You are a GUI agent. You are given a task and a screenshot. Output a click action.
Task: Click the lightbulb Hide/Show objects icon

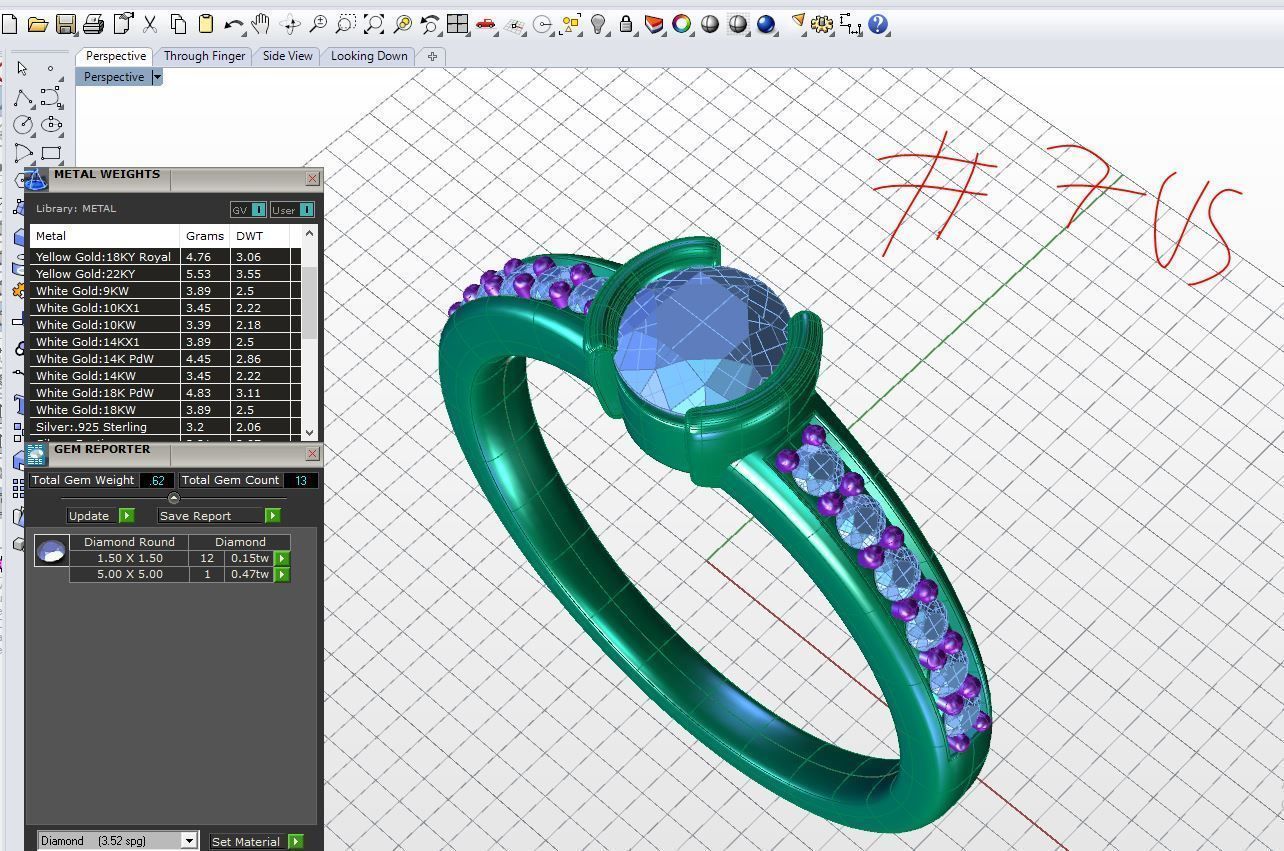coord(598,24)
